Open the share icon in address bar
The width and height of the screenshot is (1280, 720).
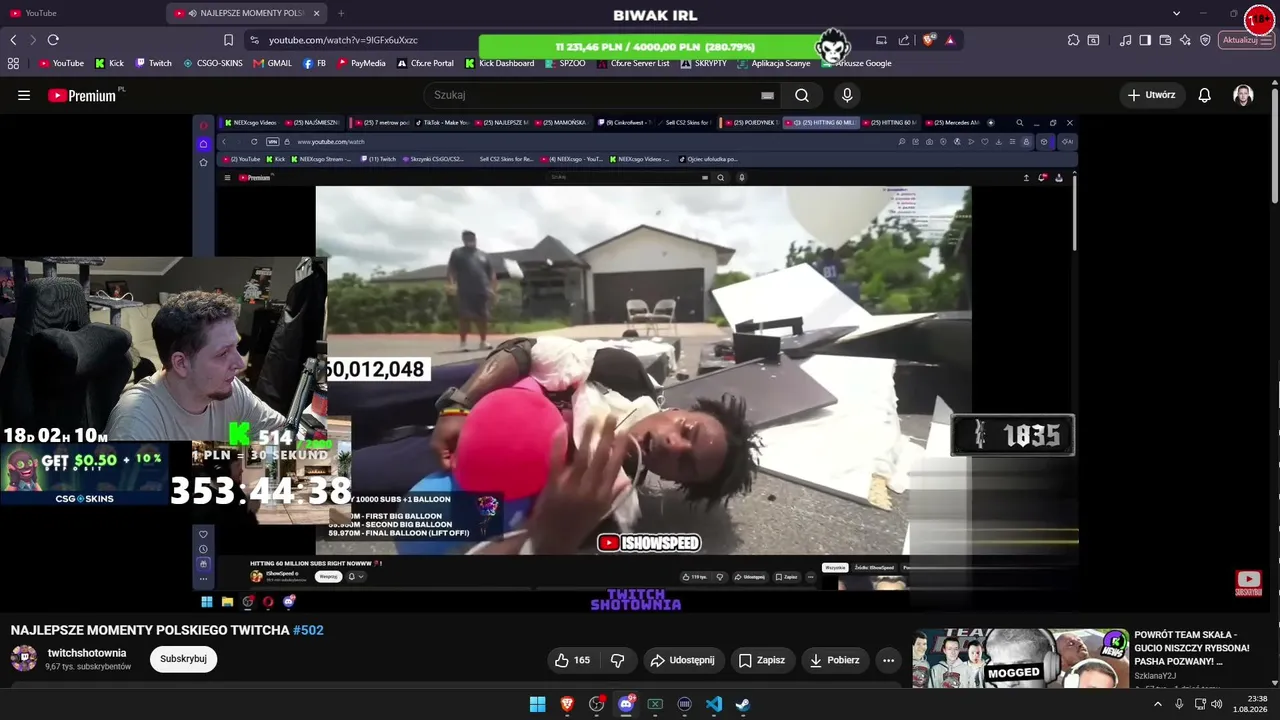(x=904, y=40)
